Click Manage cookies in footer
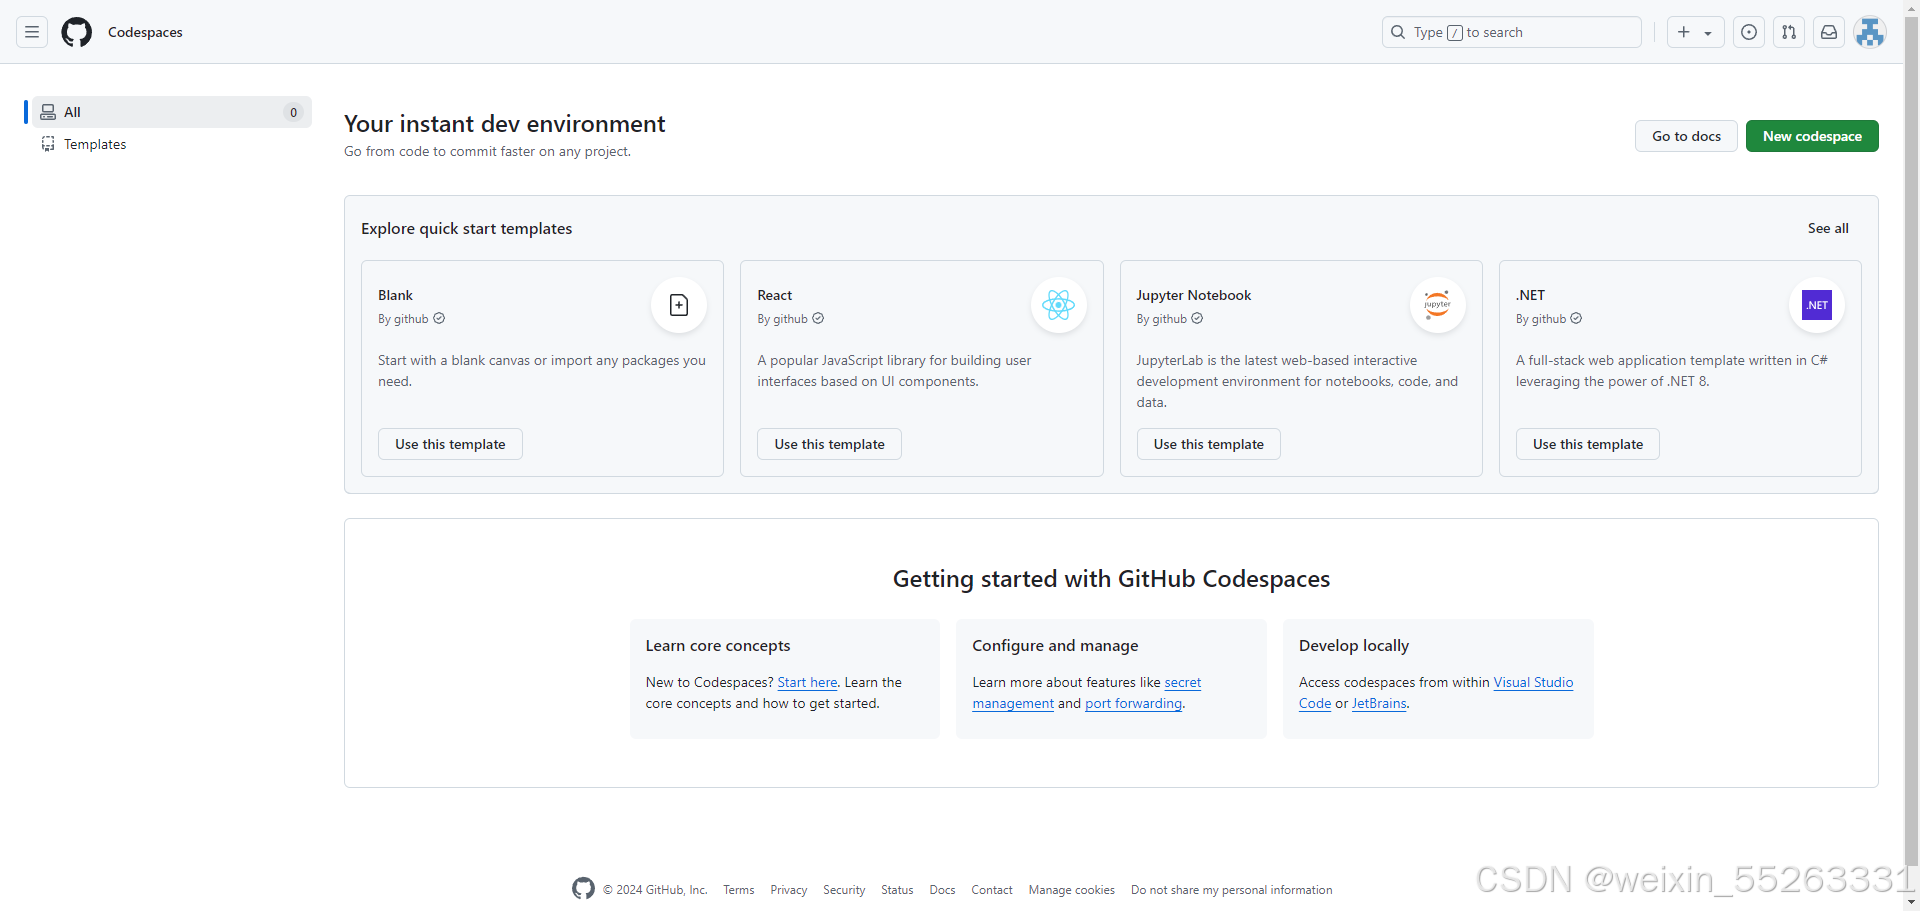The image size is (1920, 911). point(1071,890)
